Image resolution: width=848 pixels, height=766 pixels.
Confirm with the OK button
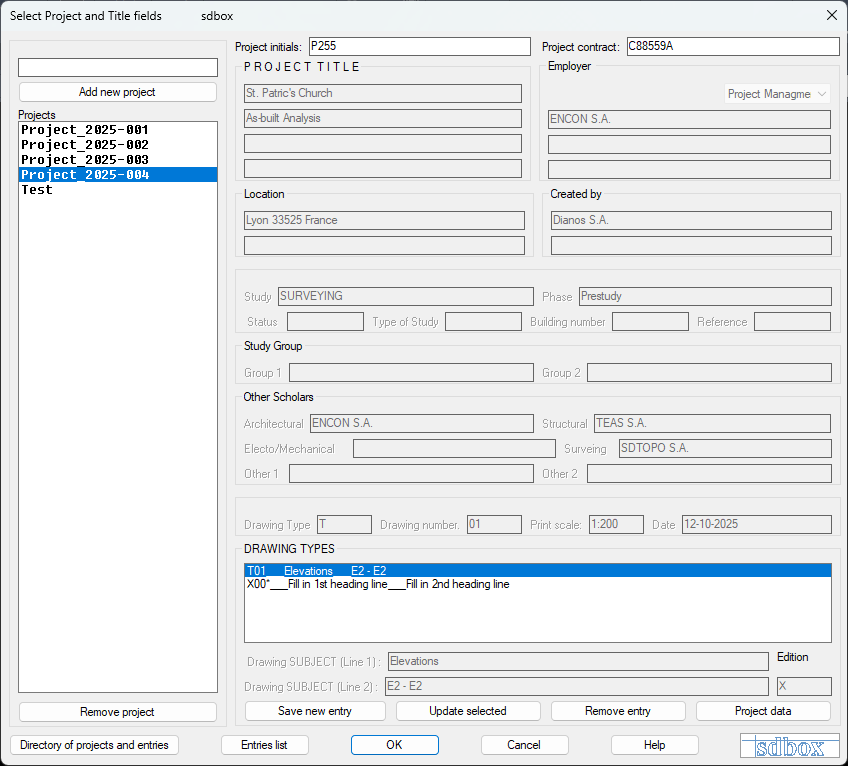click(x=394, y=745)
